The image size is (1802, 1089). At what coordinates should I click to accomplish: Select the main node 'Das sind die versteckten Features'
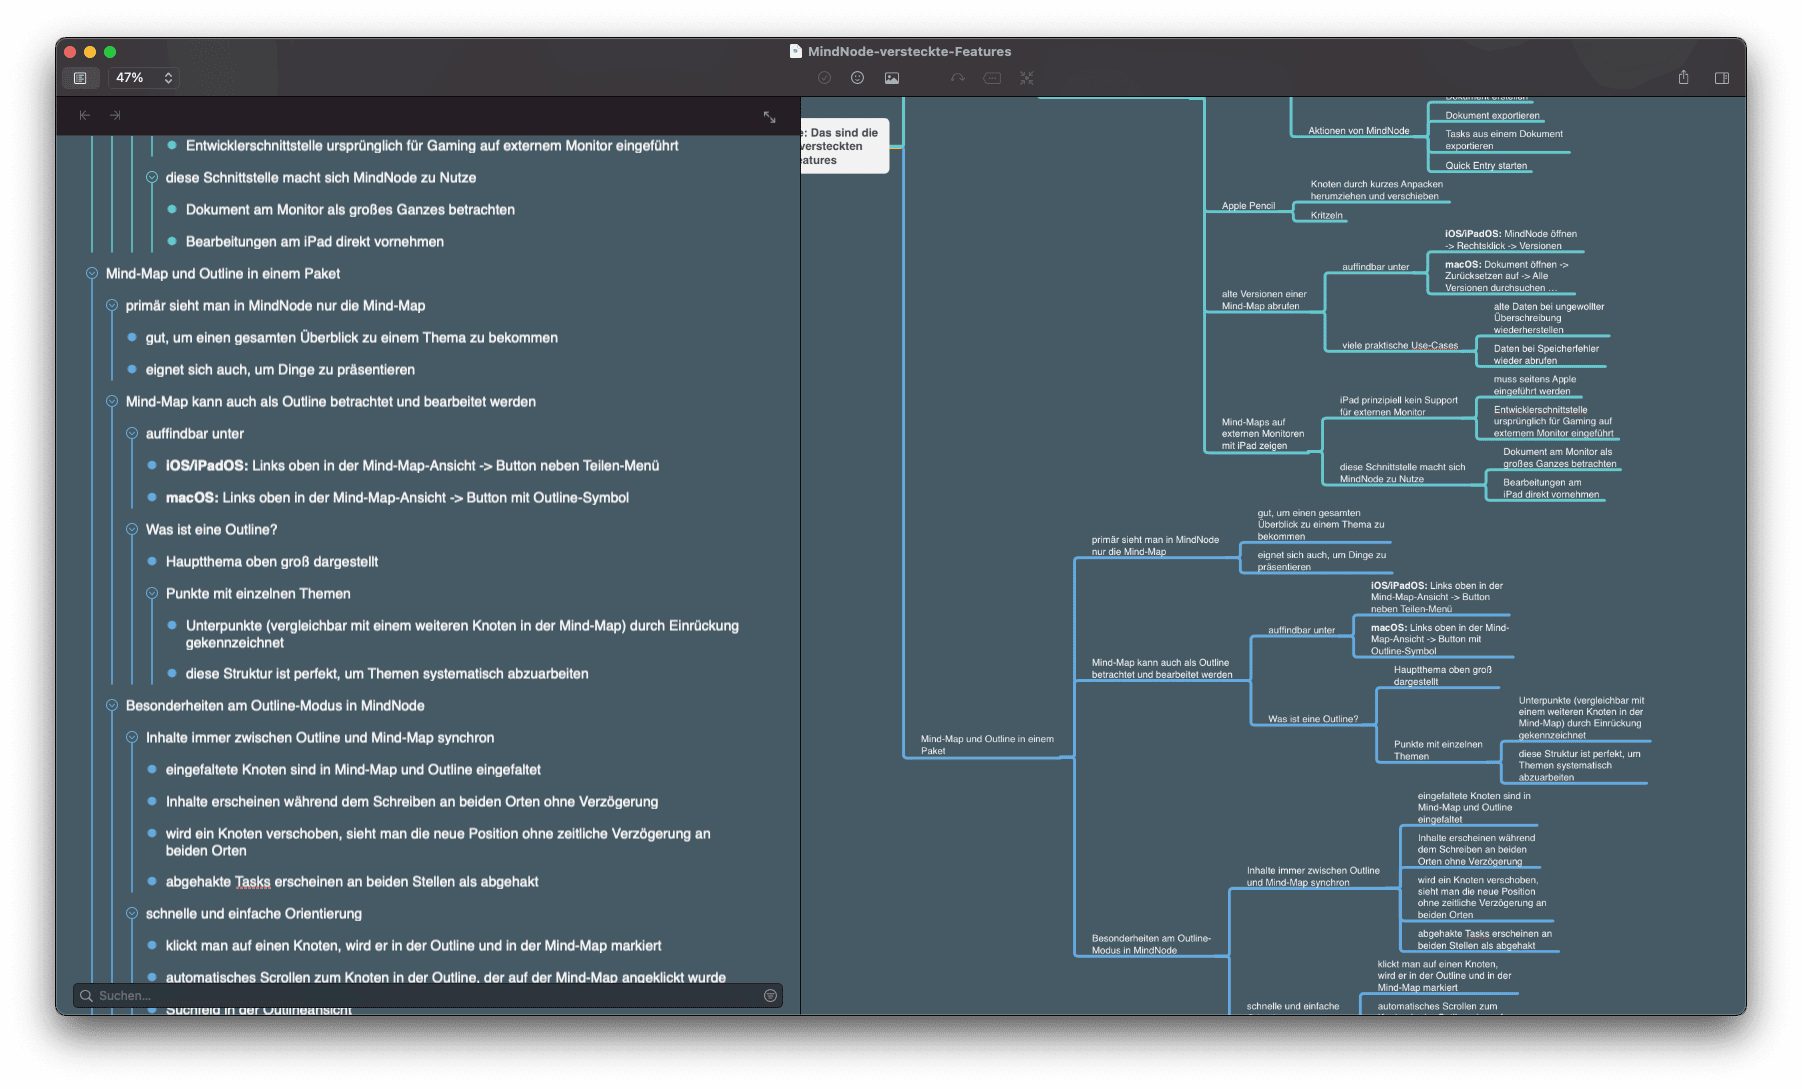[844, 146]
